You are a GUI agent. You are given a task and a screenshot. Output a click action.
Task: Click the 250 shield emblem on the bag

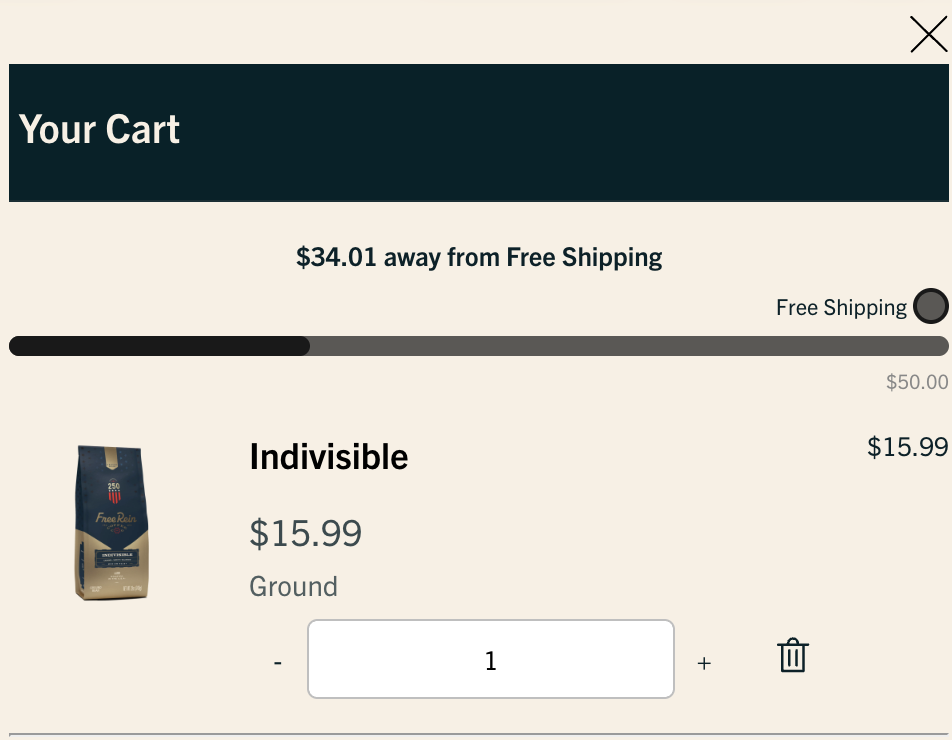(x=114, y=491)
